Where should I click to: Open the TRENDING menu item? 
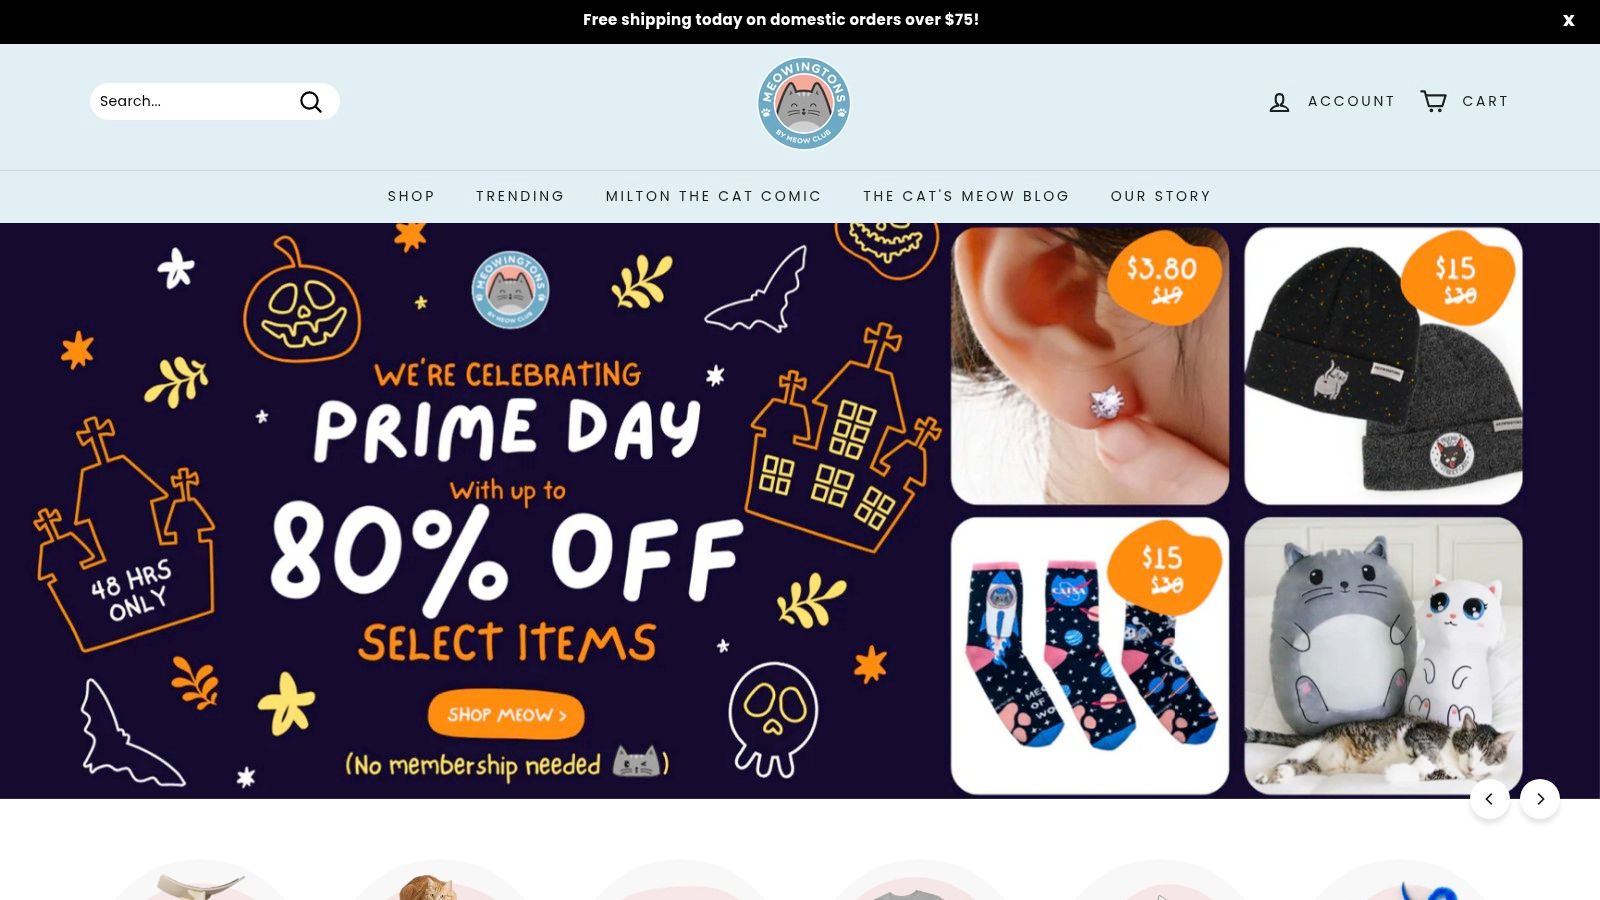click(x=520, y=196)
